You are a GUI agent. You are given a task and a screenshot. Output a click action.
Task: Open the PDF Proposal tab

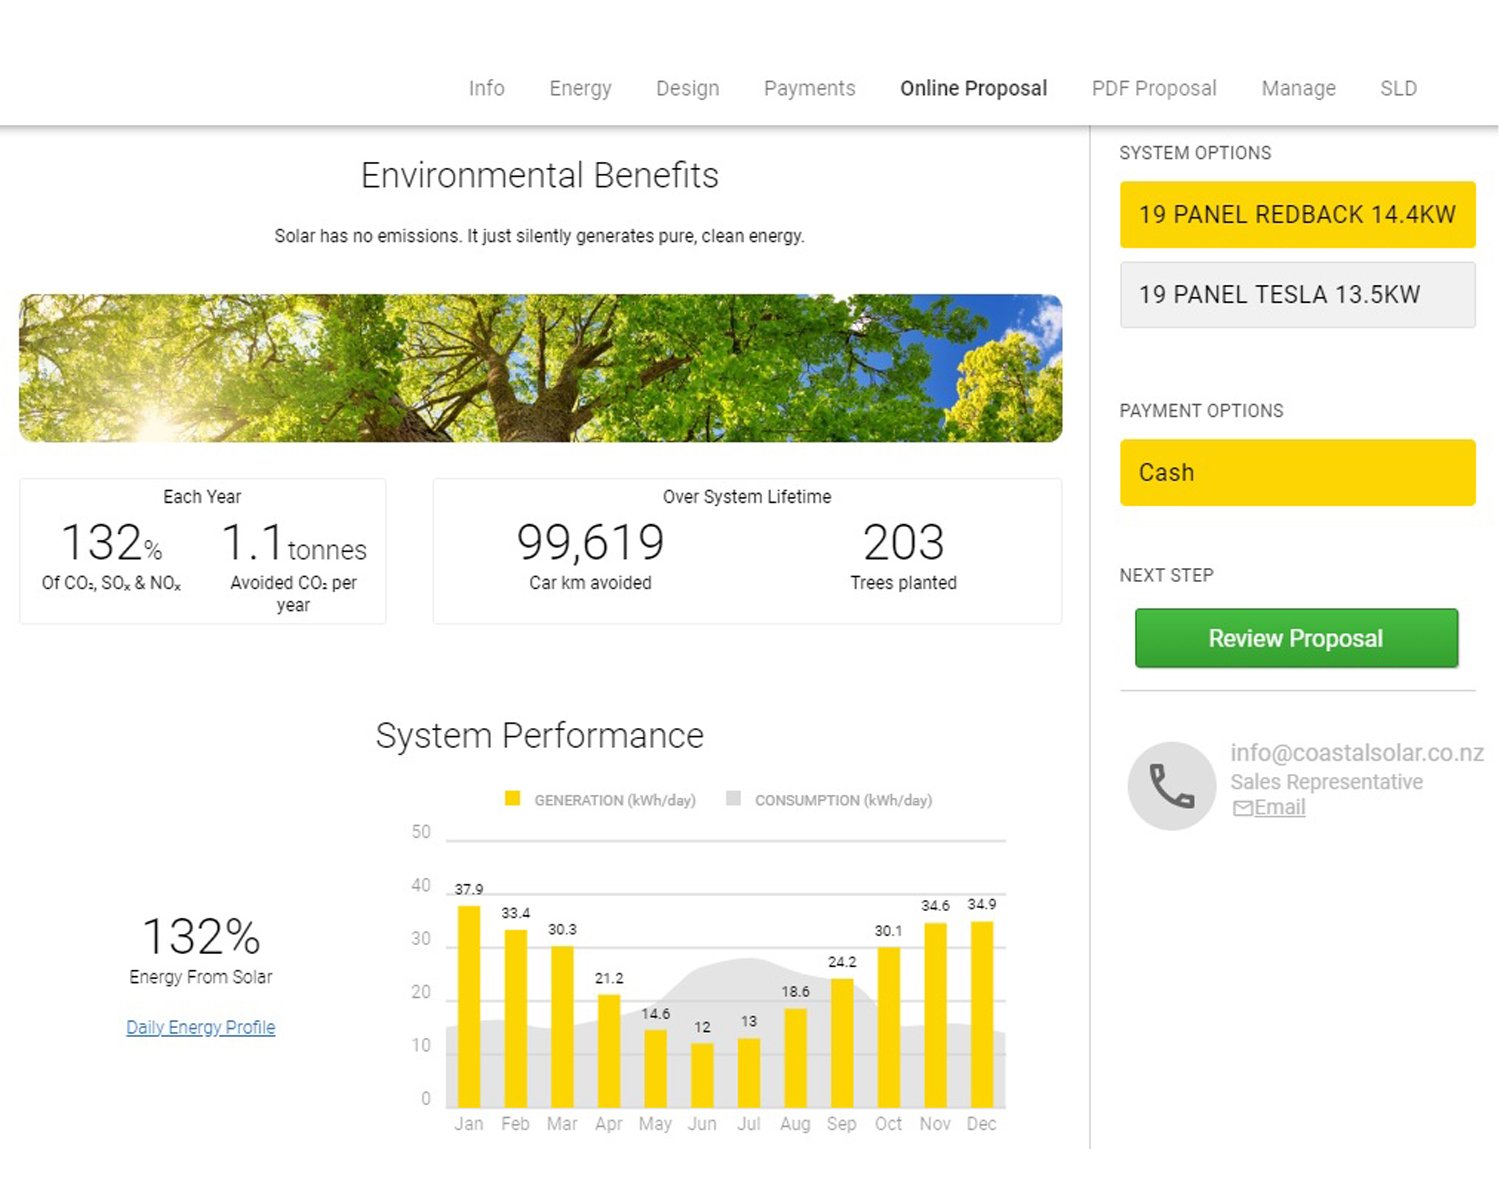click(x=1154, y=88)
